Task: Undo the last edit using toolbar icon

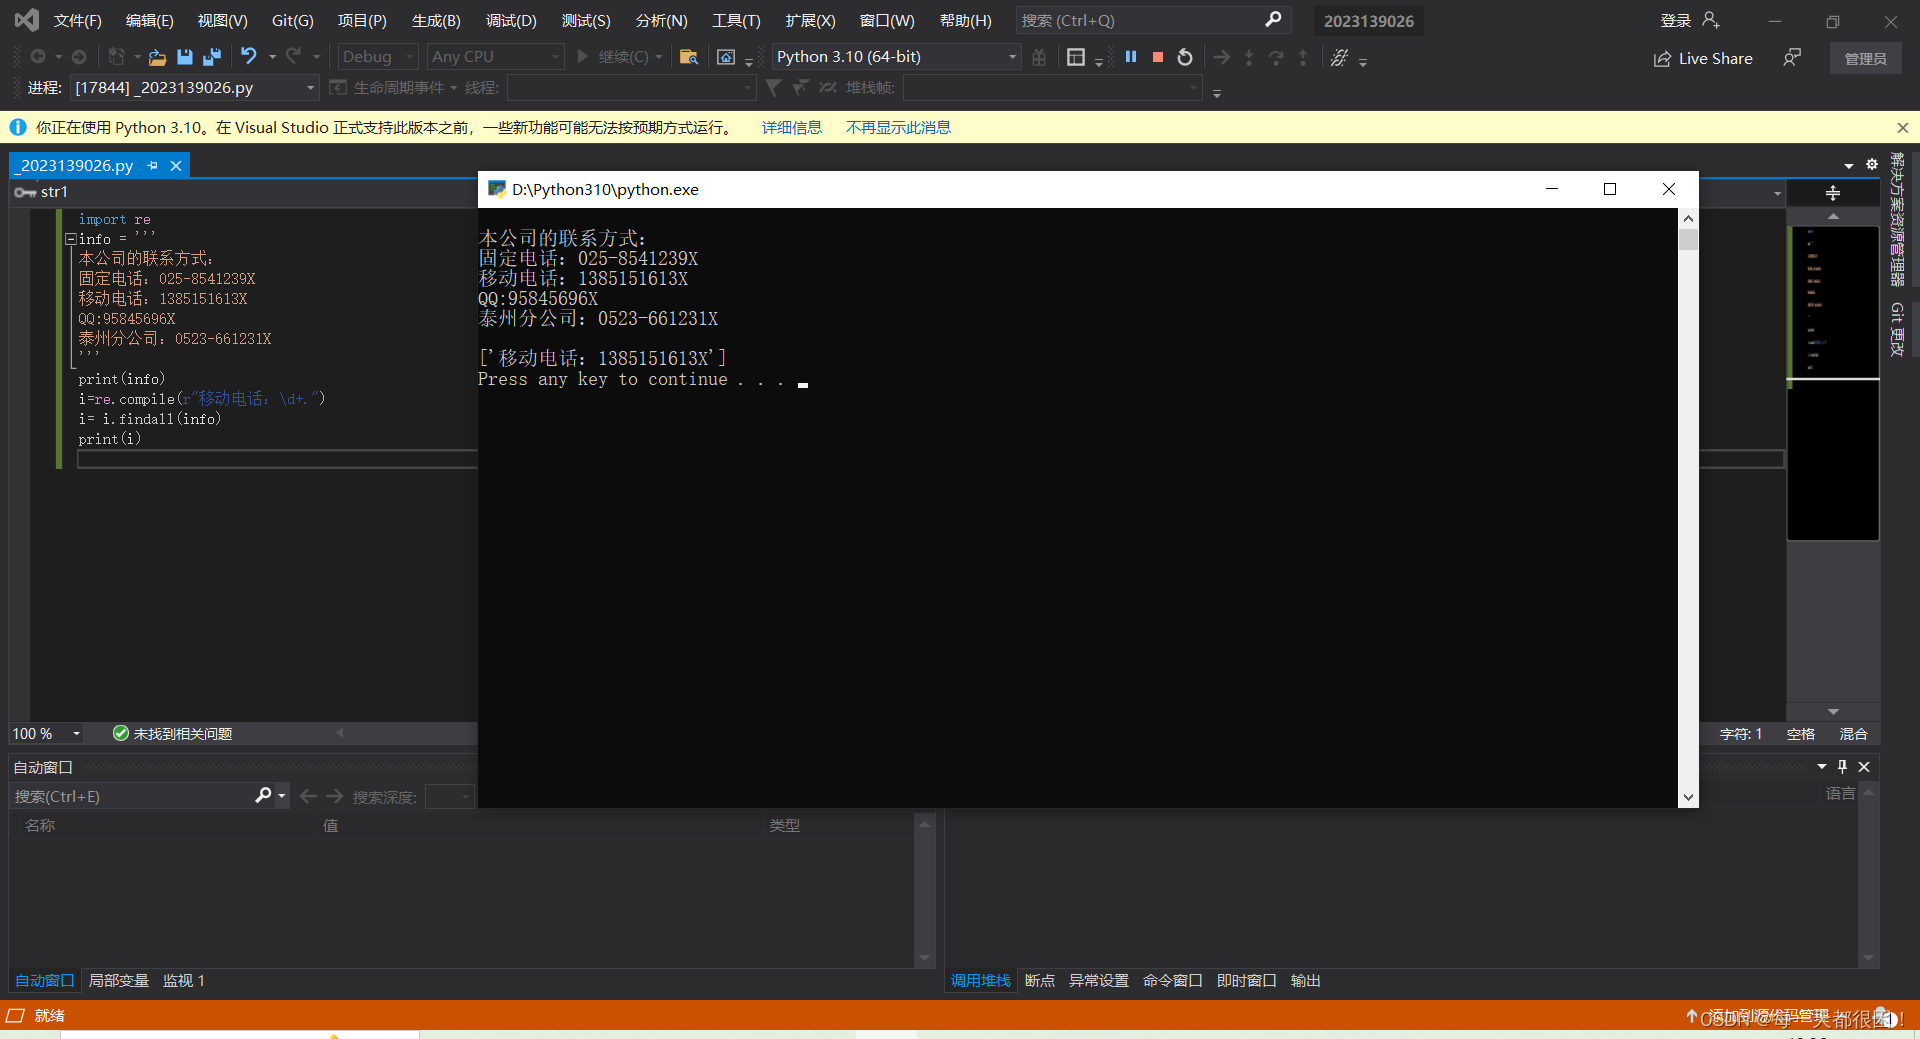Action: click(x=250, y=57)
